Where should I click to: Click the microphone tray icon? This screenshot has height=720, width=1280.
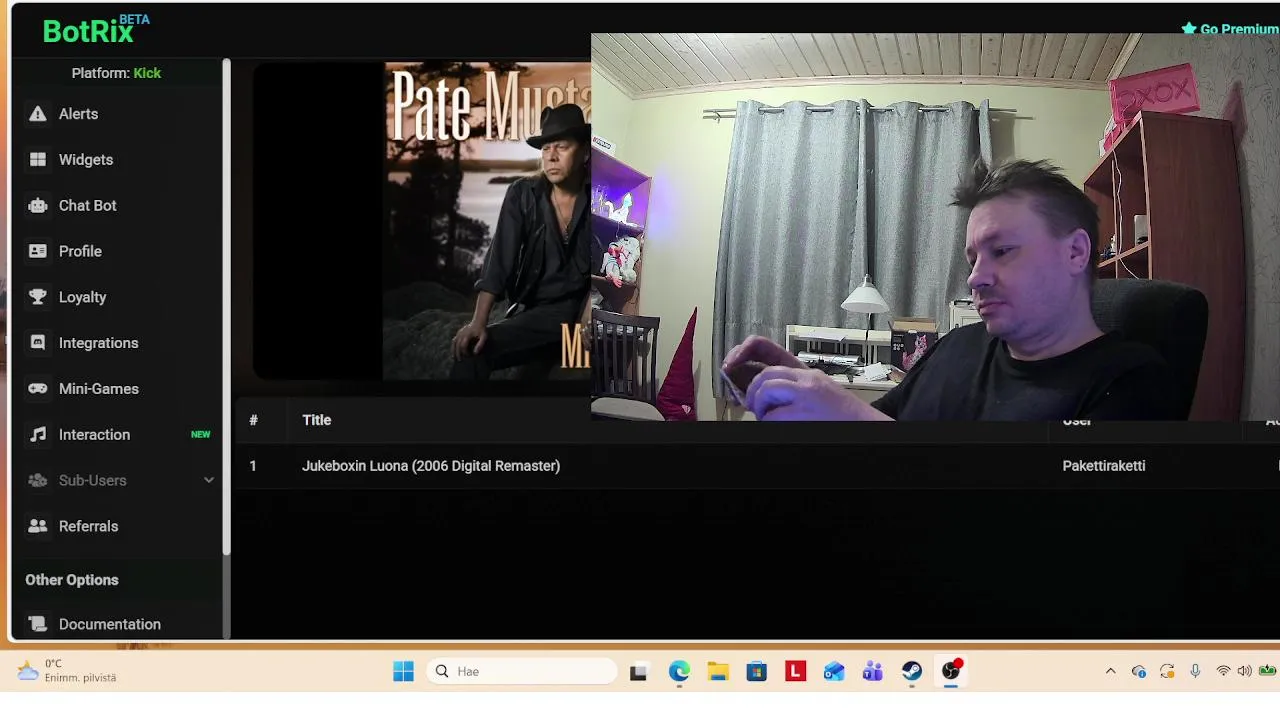1195,671
